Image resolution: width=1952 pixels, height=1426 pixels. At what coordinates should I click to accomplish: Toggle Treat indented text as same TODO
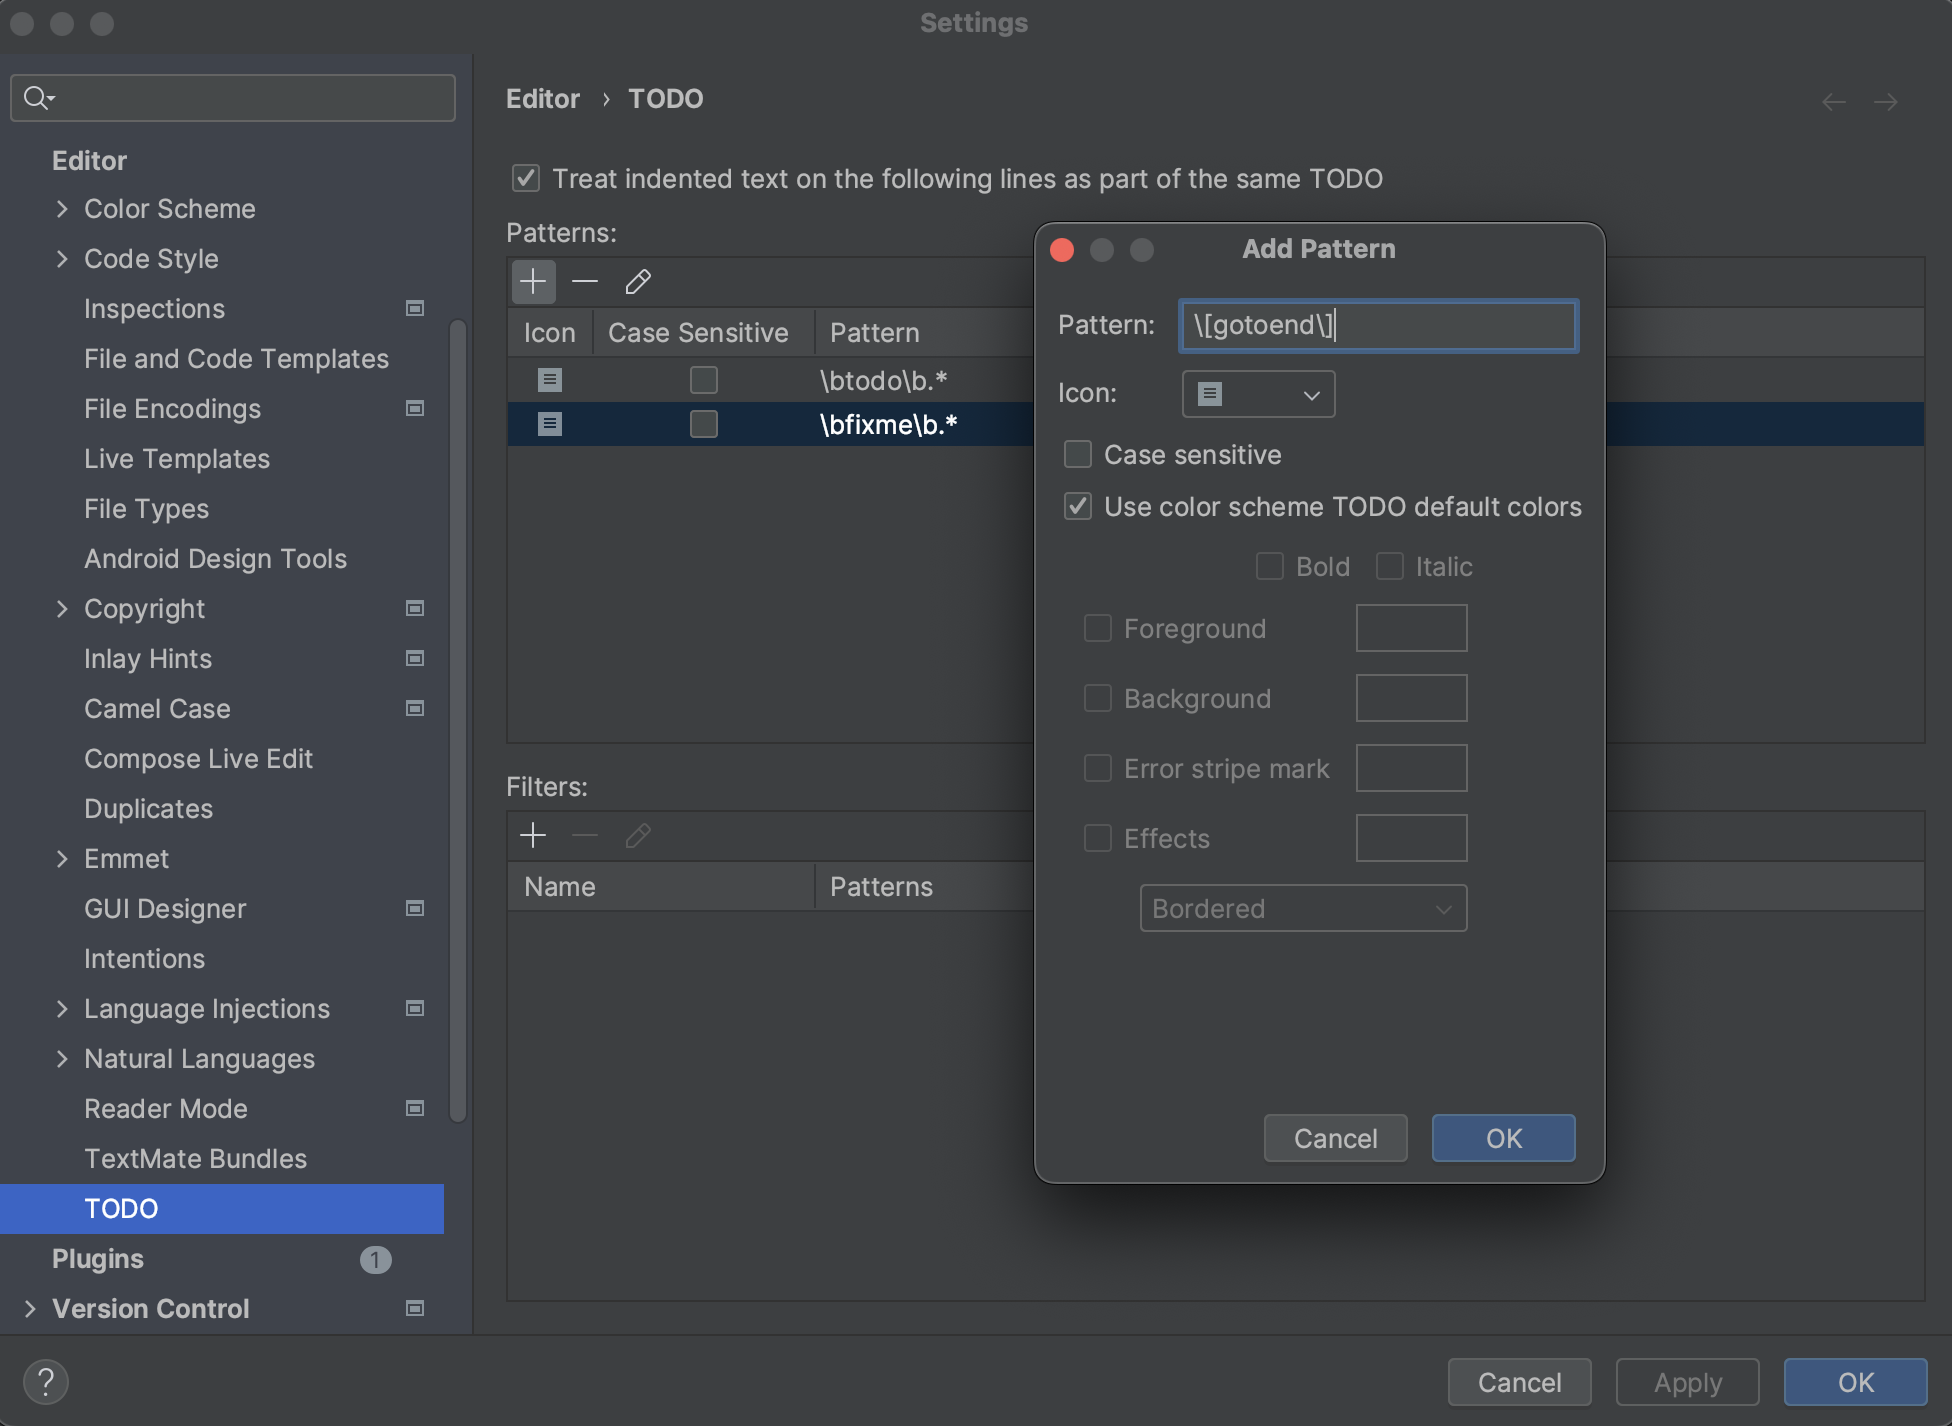(526, 179)
